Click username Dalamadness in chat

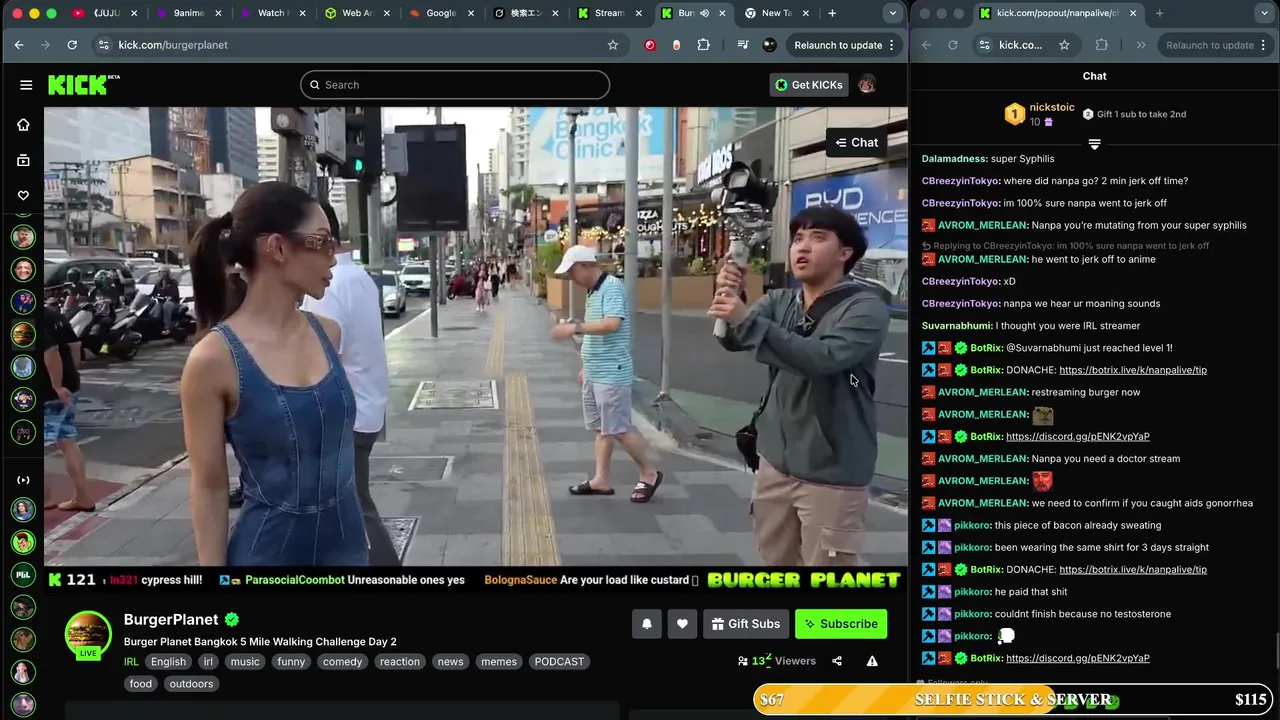[955, 159]
